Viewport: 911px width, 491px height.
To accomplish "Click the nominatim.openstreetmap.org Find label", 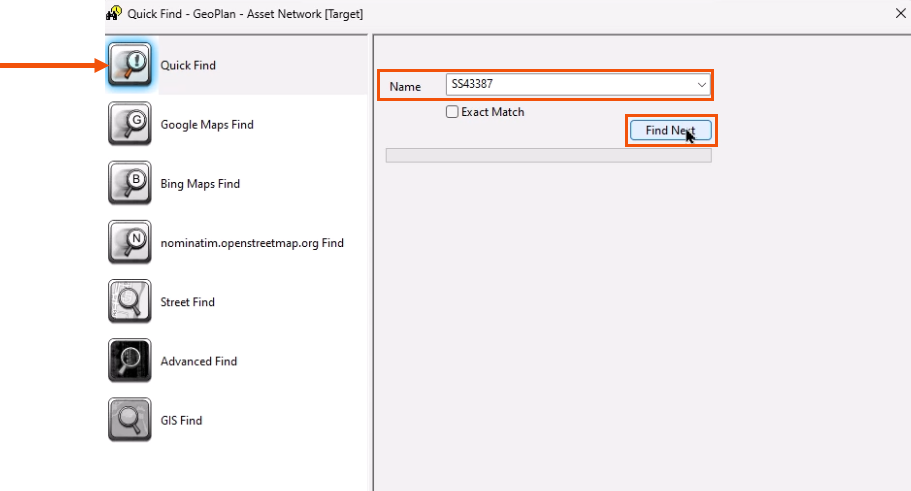I will point(252,243).
